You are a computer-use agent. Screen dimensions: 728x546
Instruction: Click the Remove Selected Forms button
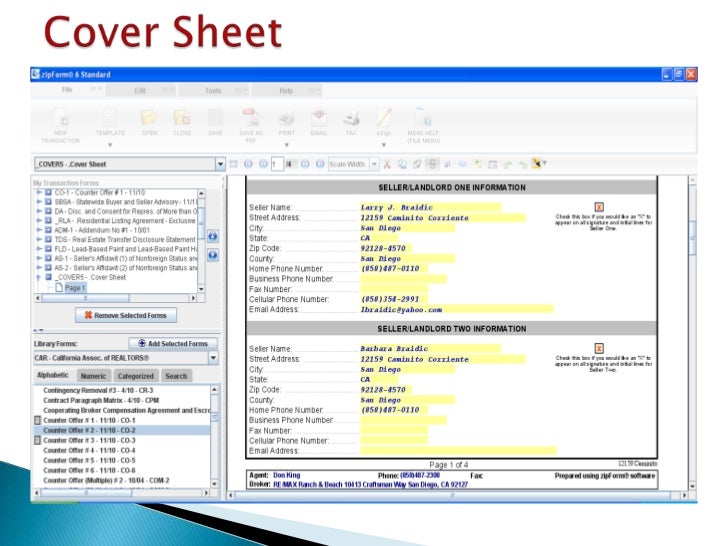(126, 315)
